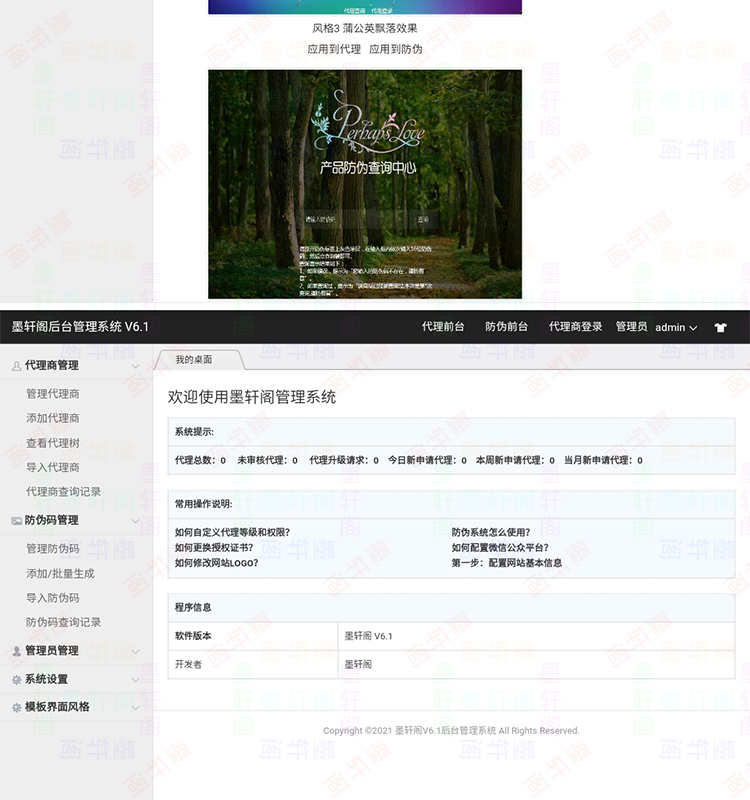The width and height of the screenshot is (750, 800).
Task: Click the gradient style preview strip at top
Action: [365, 7]
